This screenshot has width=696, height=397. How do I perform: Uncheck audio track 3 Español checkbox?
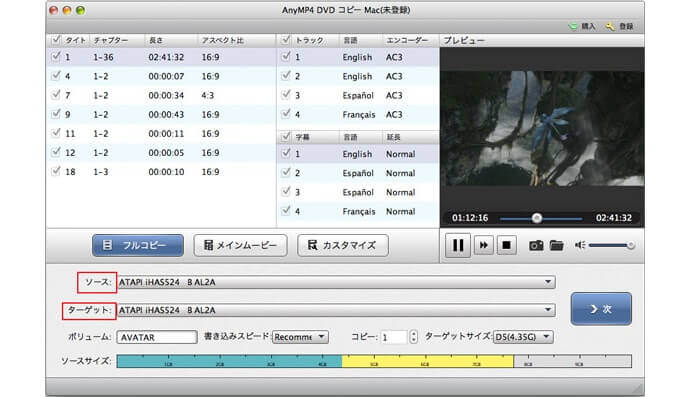(x=286, y=95)
